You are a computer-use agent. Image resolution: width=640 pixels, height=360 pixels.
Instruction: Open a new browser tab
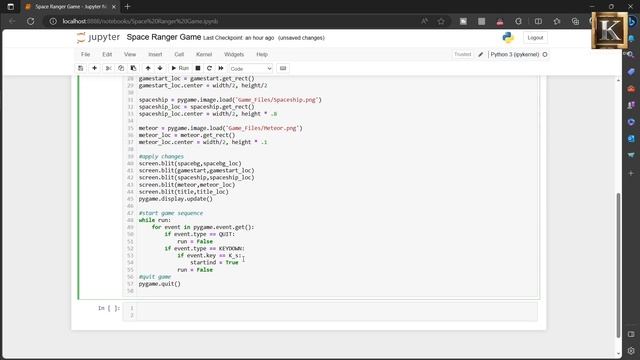[x=127, y=7]
